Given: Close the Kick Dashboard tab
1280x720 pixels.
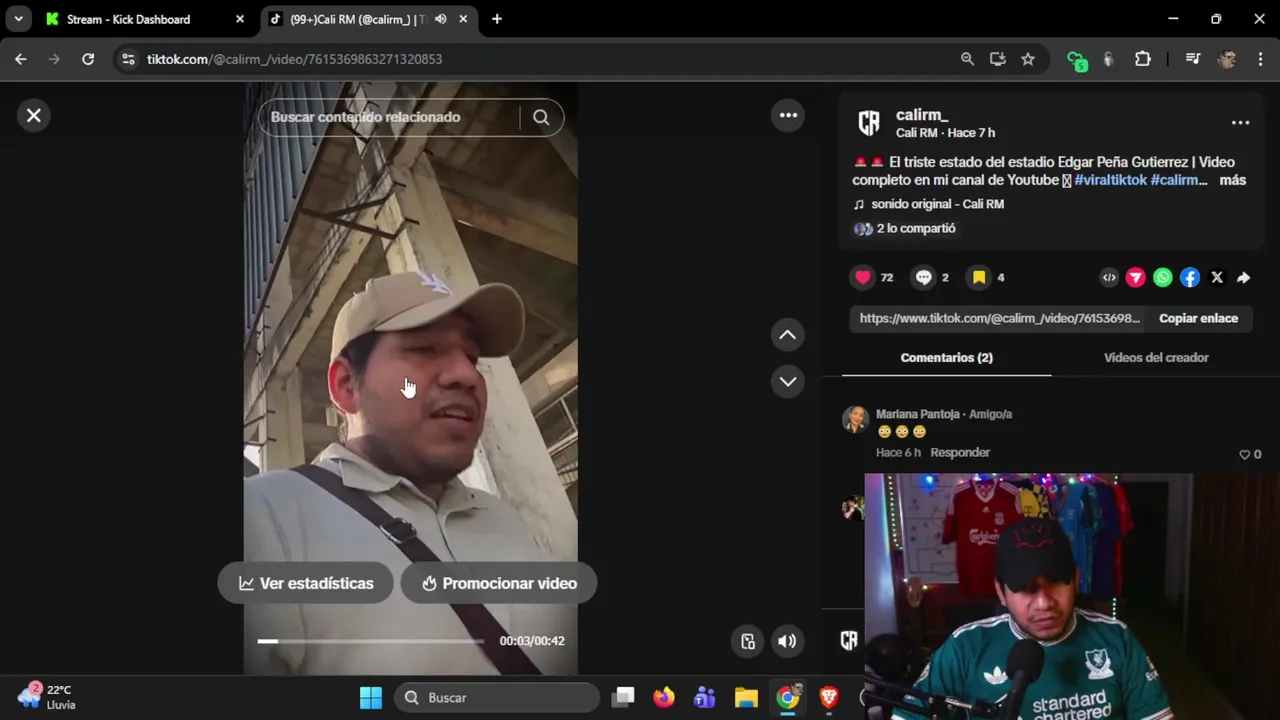Looking at the screenshot, I should (240, 19).
